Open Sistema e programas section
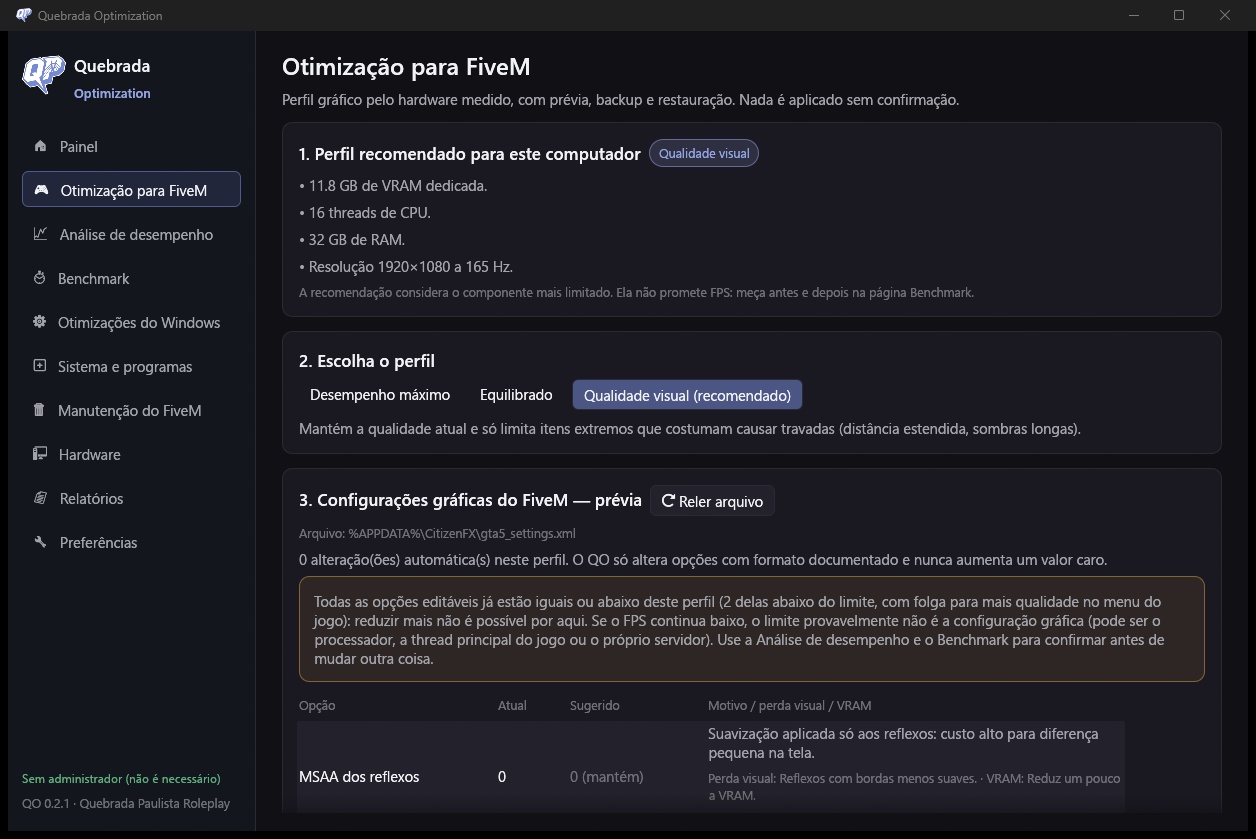The width and height of the screenshot is (1256, 839). (131, 367)
